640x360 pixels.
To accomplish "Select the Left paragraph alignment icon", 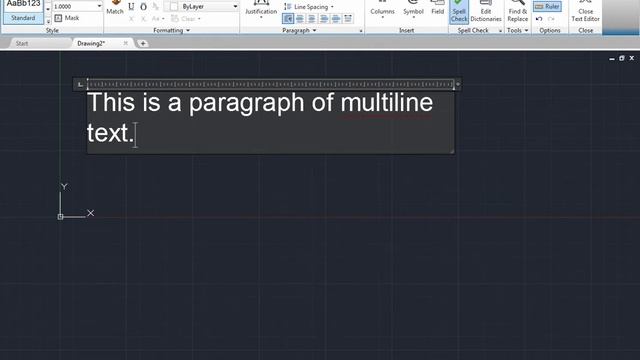I will pos(300,19).
